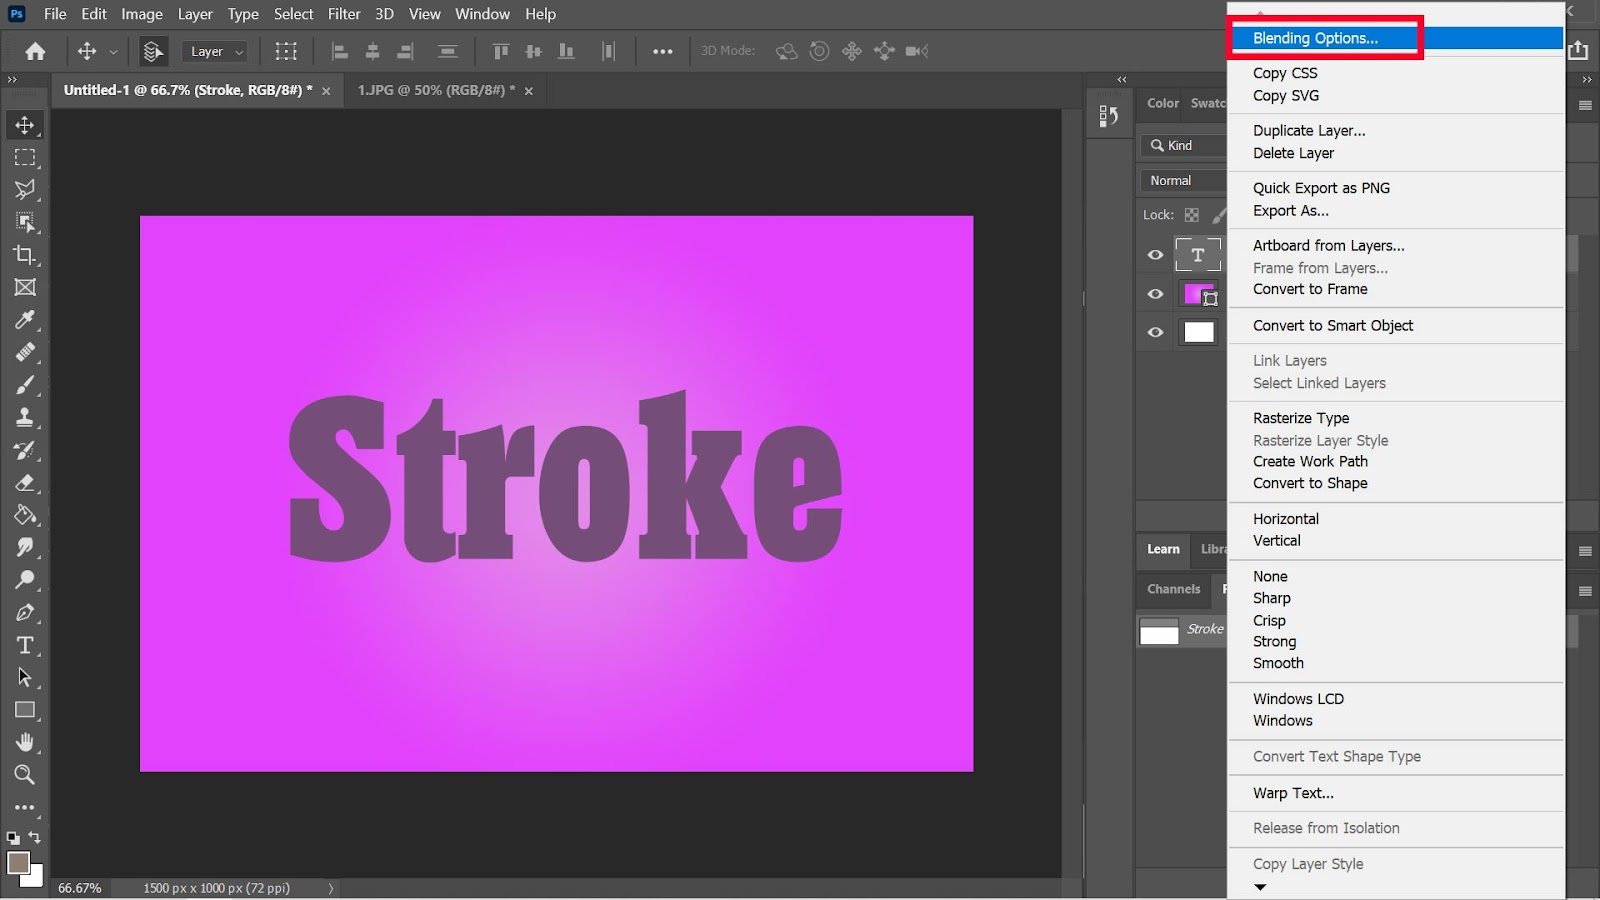Hide the gradient fill layer
The image size is (1600, 900).
click(x=1155, y=294)
